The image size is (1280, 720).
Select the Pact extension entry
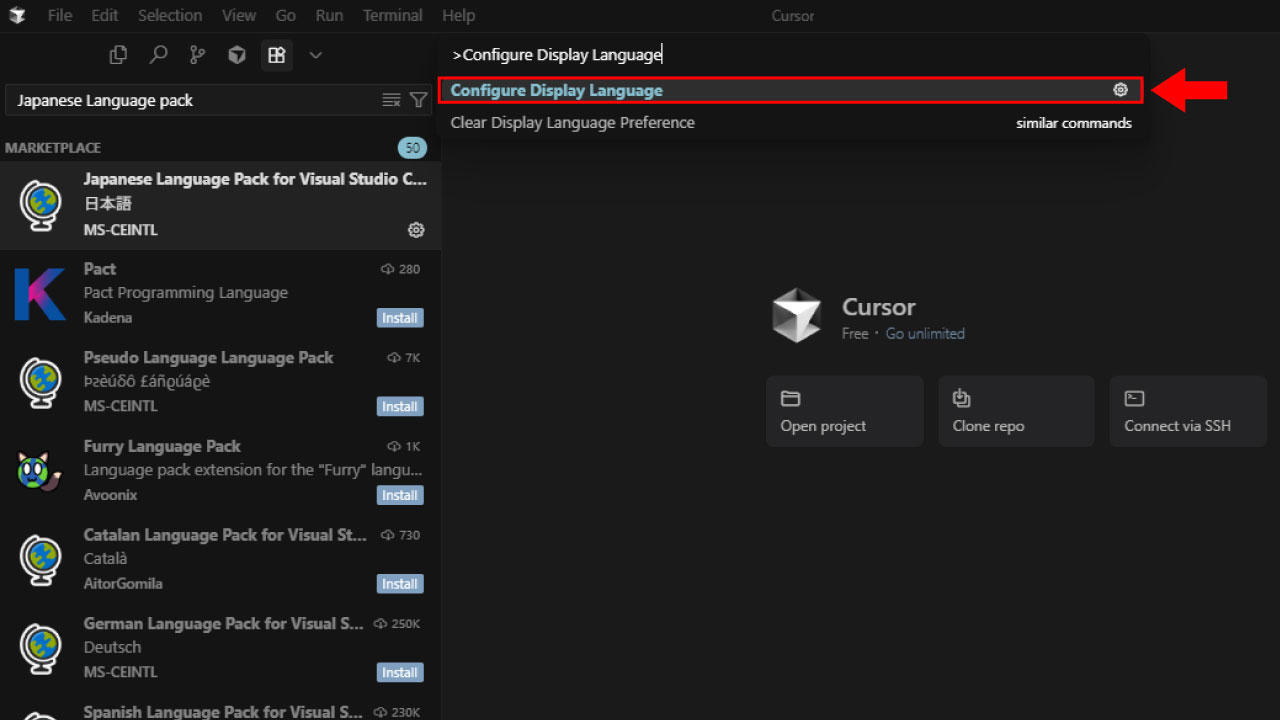pyautogui.click(x=220, y=294)
